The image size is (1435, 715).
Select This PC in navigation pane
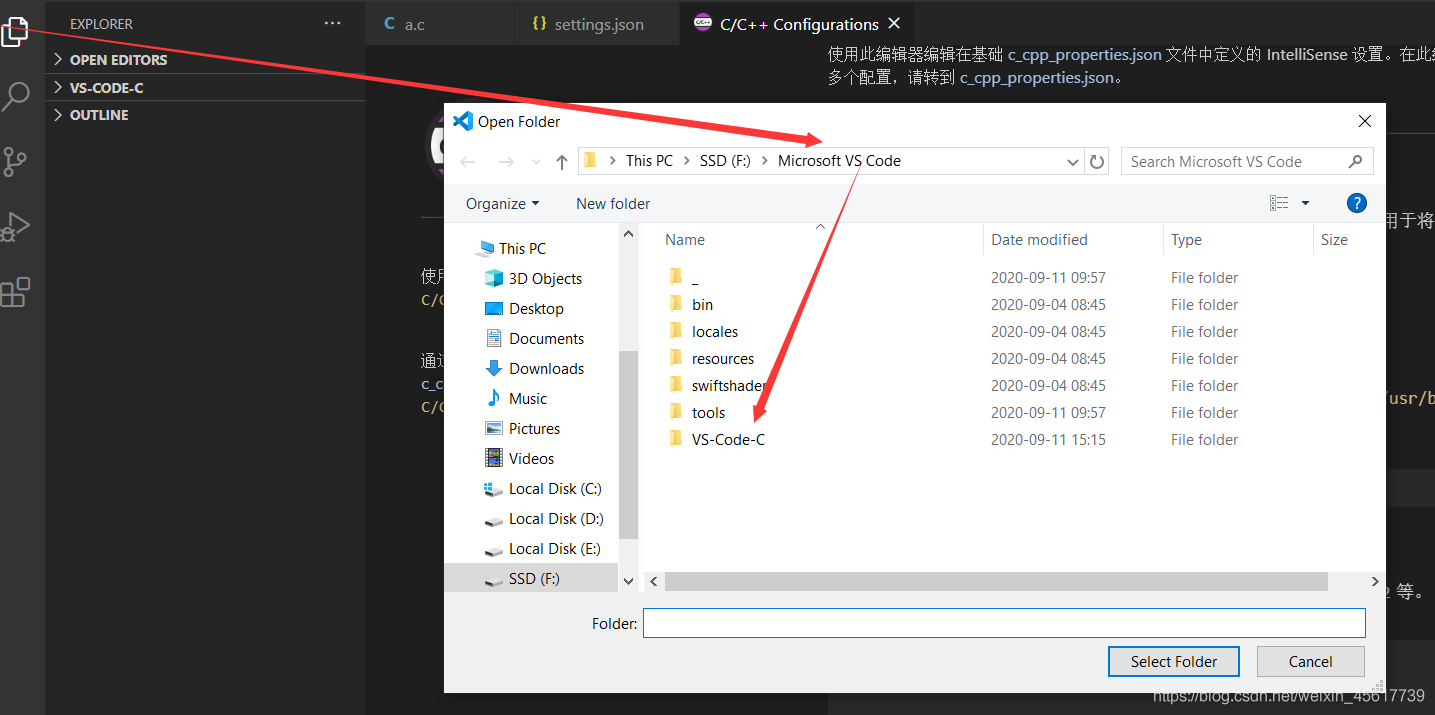click(522, 248)
